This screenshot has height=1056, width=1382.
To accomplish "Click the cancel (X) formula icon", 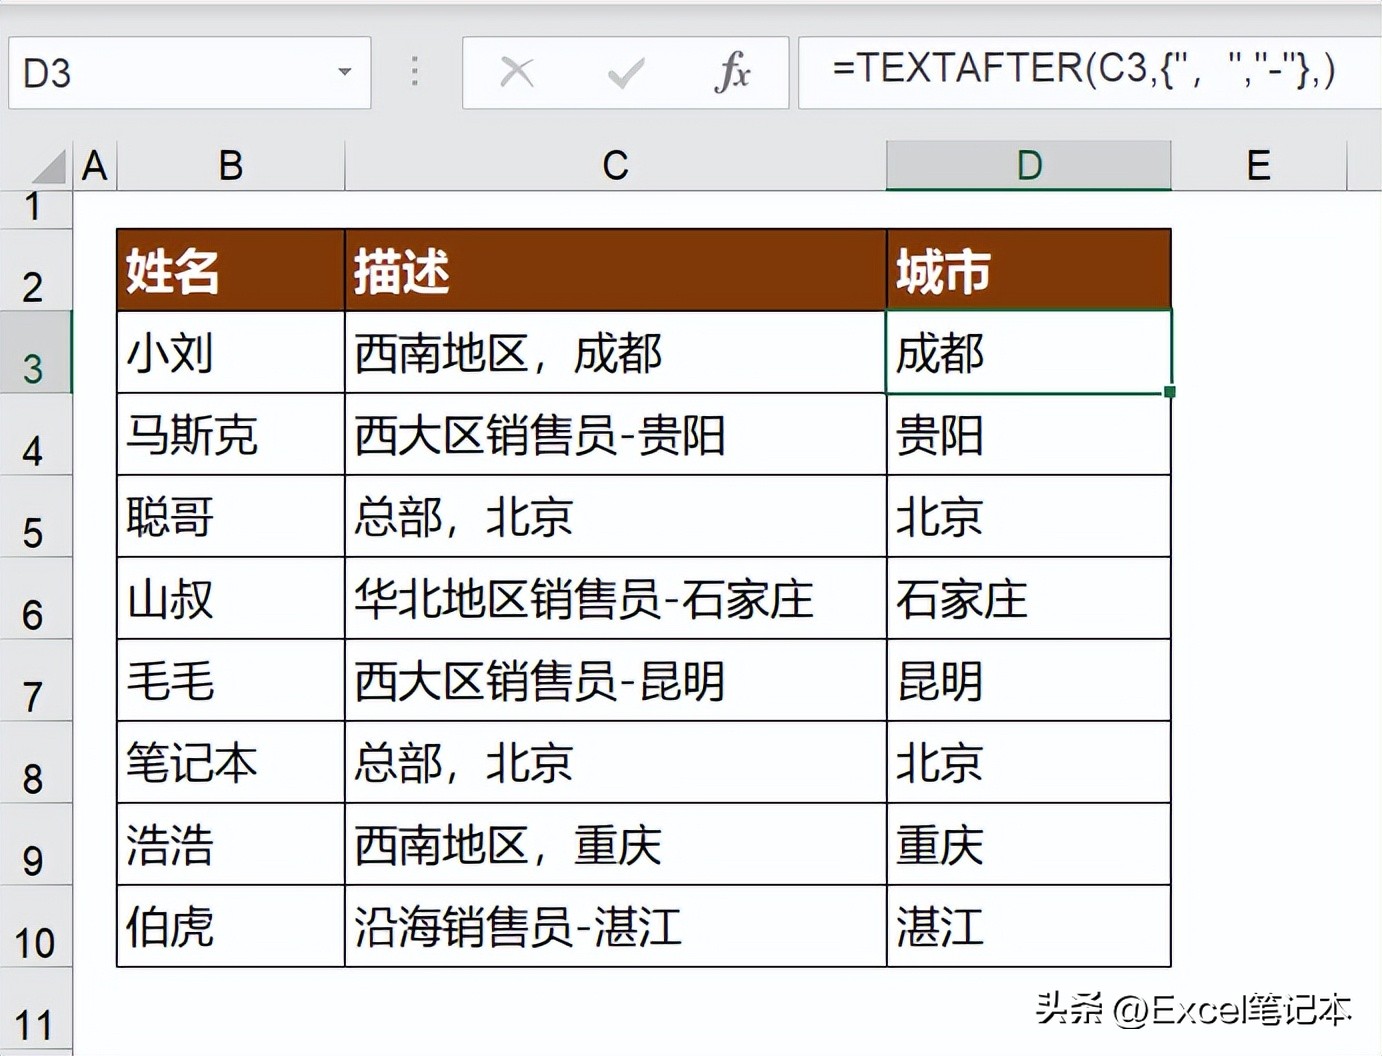I will click(517, 72).
